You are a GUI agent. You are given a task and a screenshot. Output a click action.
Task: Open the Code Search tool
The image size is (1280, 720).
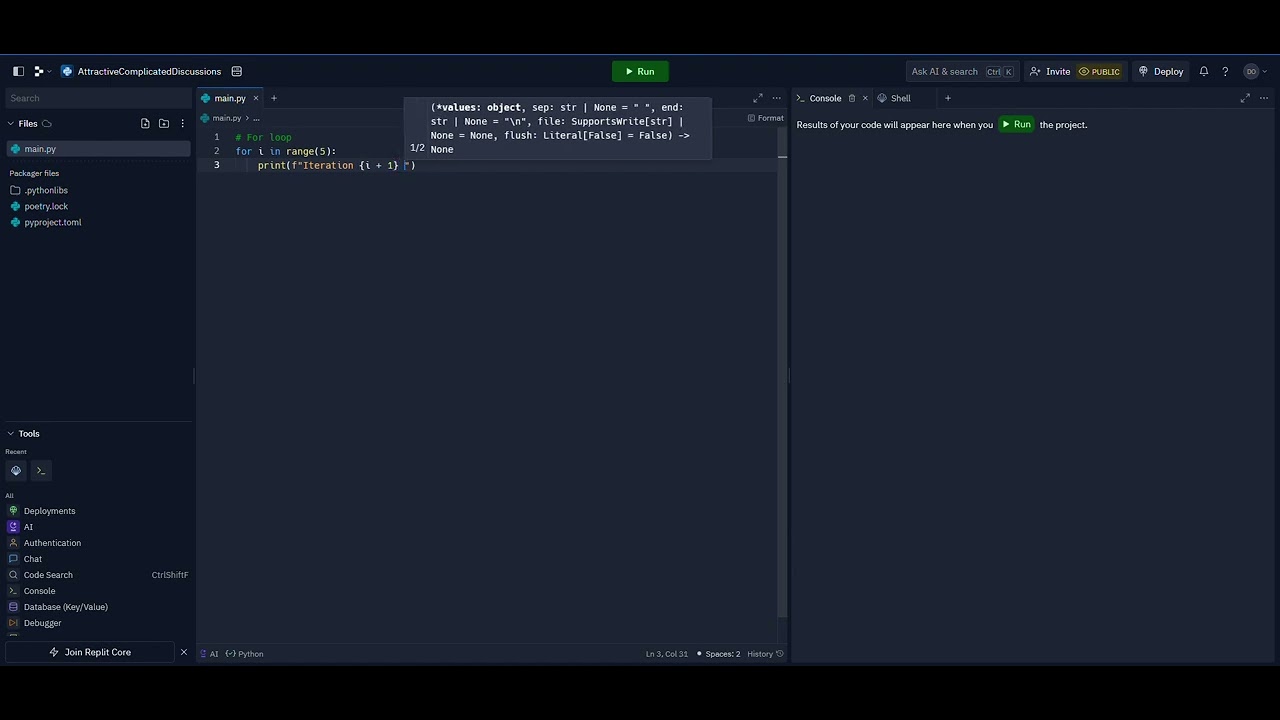[x=48, y=575]
